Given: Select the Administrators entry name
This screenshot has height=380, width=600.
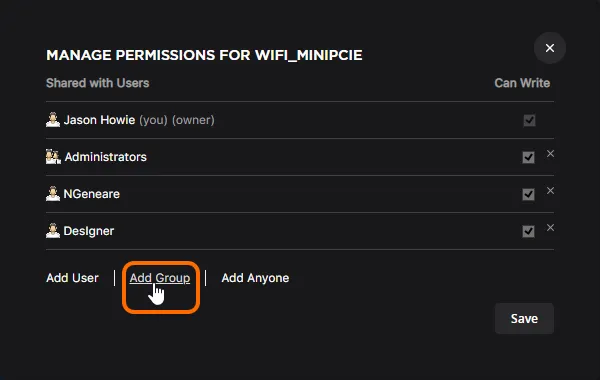Looking at the screenshot, I should (106, 157).
